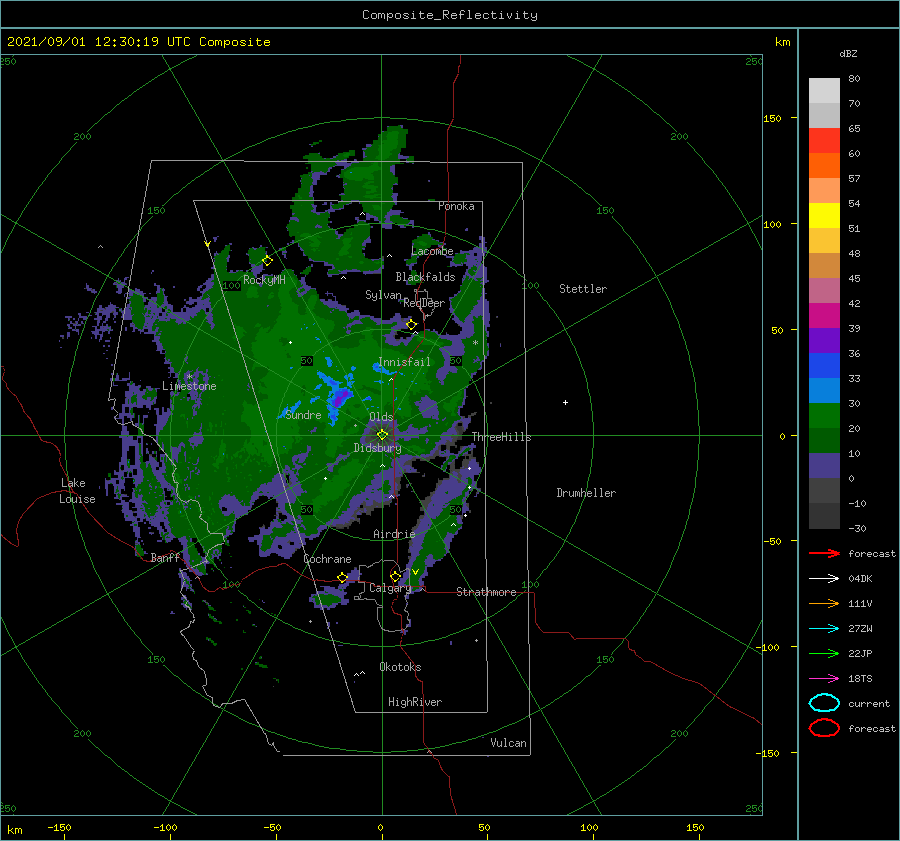Click the Stettler city label
This screenshot has height=841, width=900.
point(583,289)
